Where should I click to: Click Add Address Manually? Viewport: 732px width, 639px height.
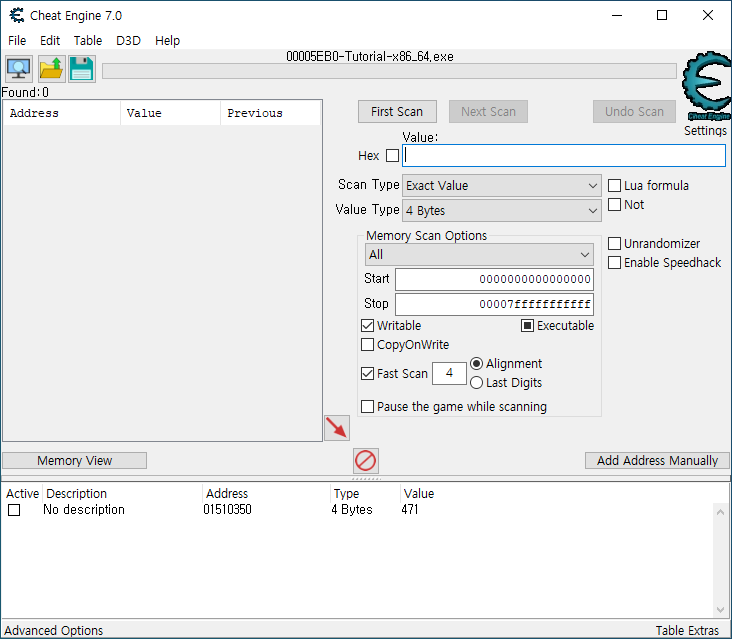(x=657, y=461)
